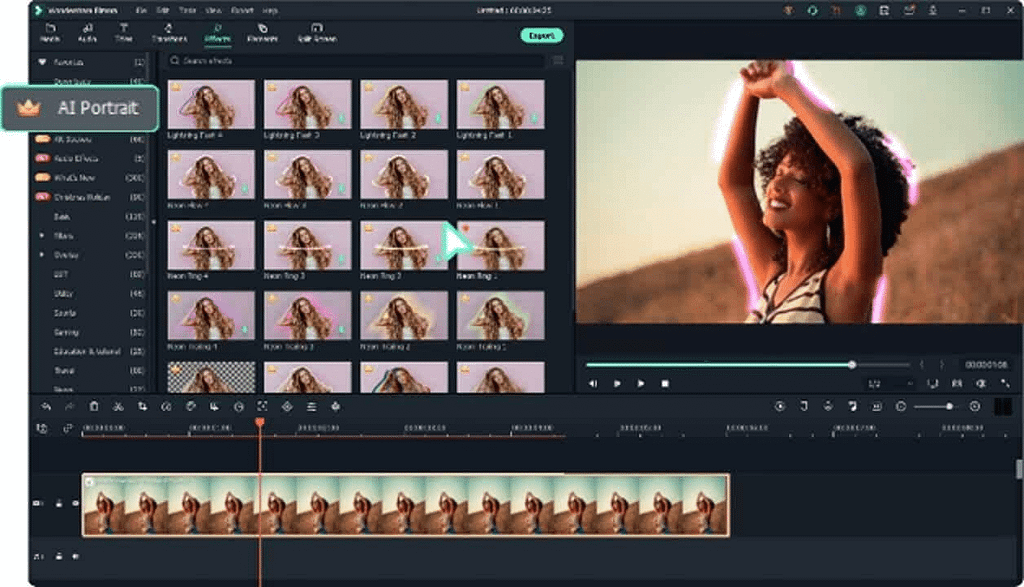Select the Lightning Flash 4 effect thumbnail
The image size is (1024, 587).
coord(211,104)
